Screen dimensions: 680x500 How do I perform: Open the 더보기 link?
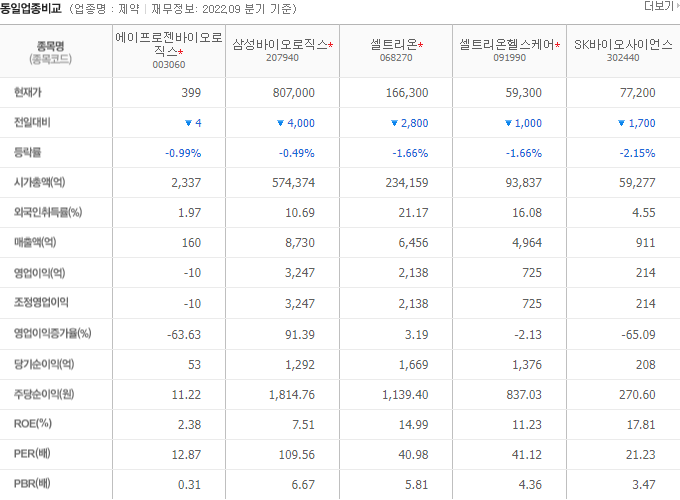click(661, 6)
